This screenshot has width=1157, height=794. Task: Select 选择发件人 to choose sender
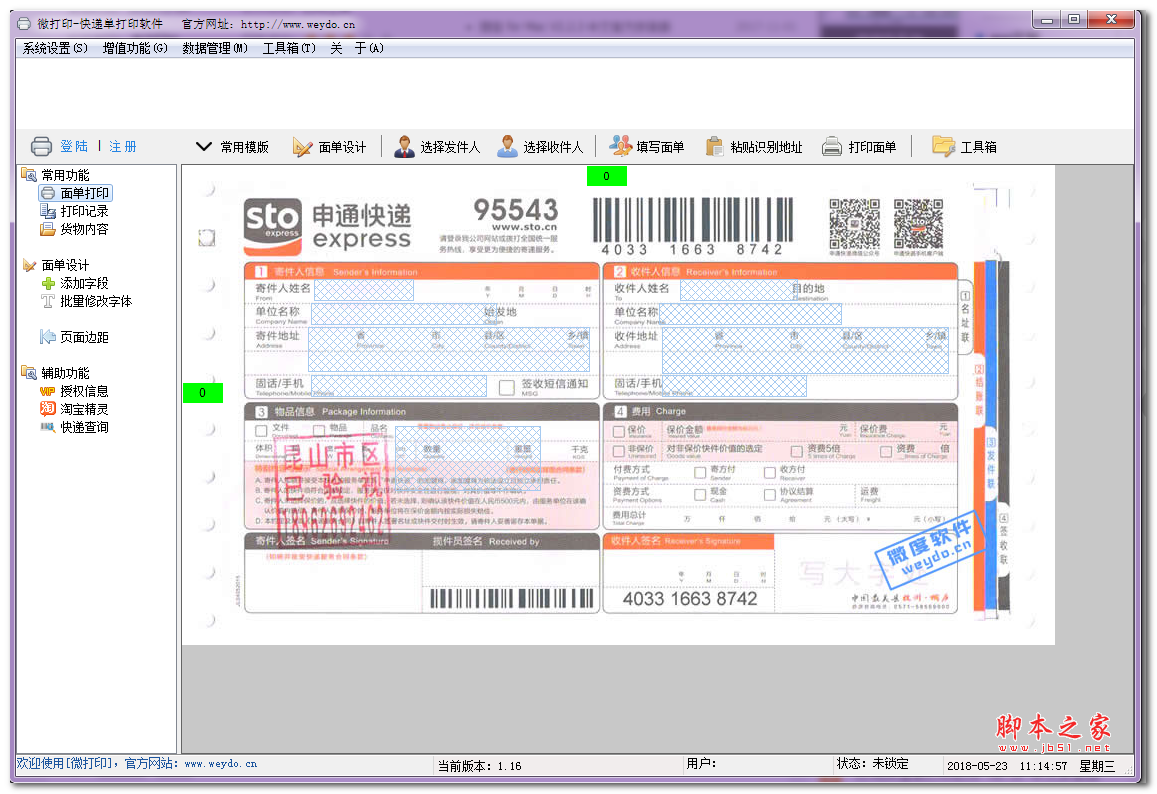tap(430, 145)
